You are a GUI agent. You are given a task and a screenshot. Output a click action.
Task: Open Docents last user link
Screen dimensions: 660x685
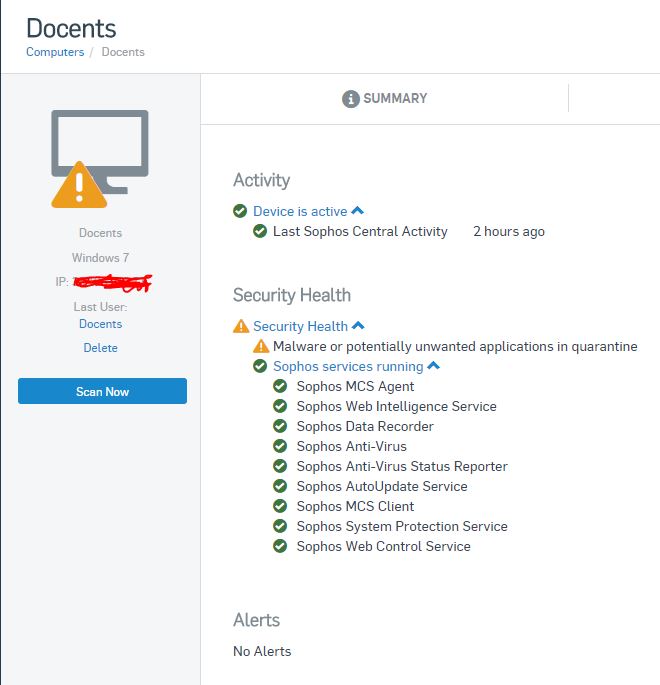tap(100, 324)
